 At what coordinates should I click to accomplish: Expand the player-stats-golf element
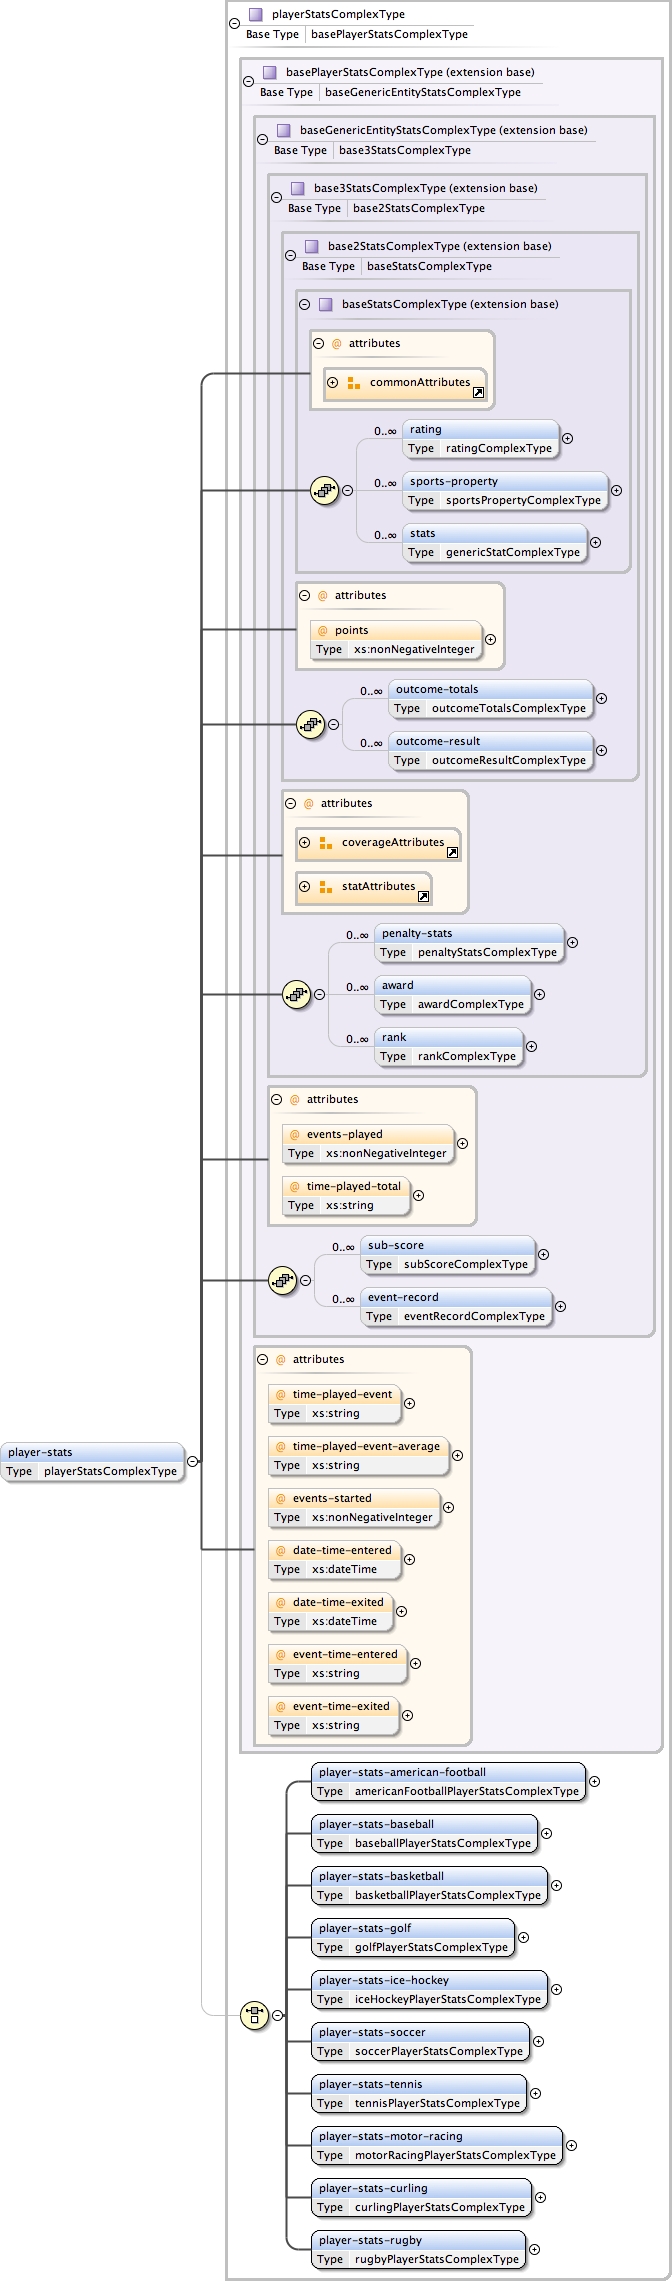click(x=523, y=1937)
